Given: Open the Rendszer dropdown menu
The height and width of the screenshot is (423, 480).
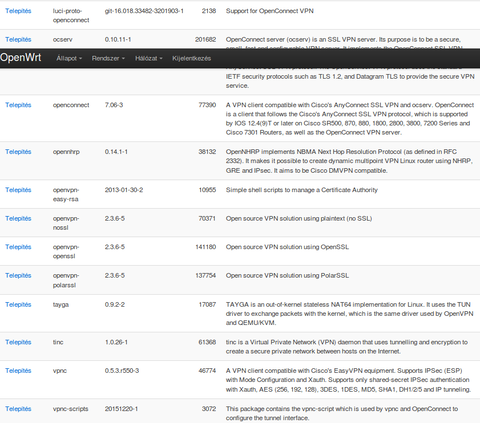Looking at the screenshot, I should click(108, 58).
